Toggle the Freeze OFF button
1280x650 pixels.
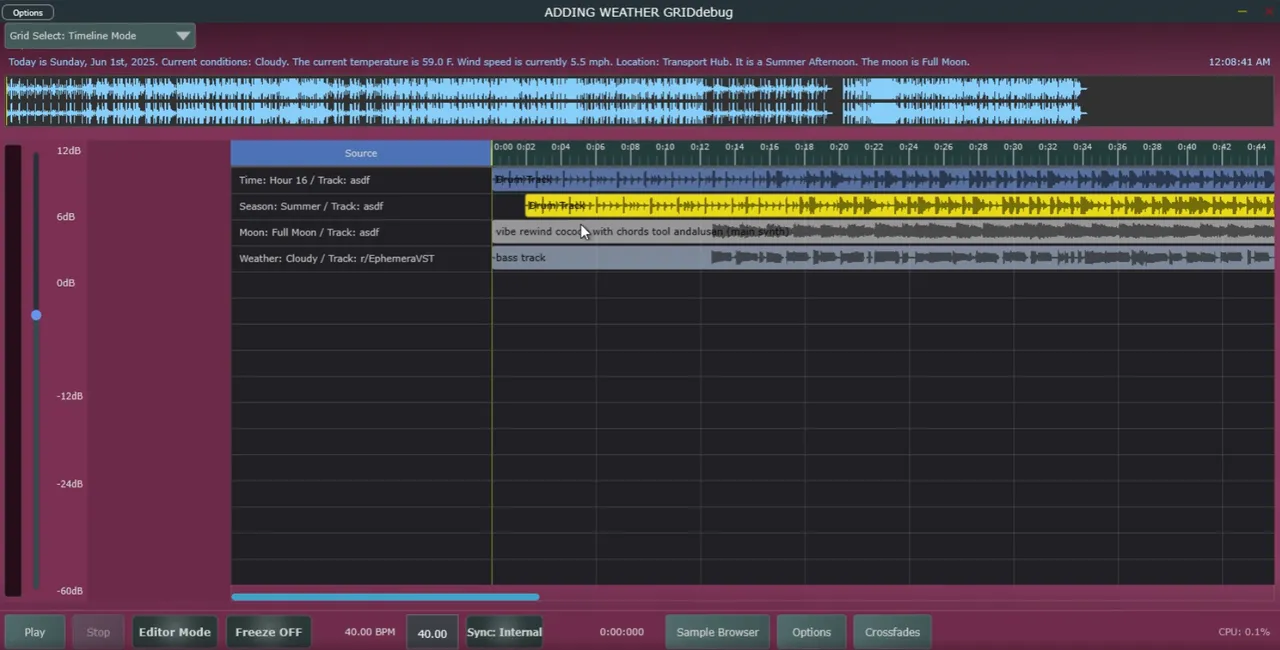268,632
